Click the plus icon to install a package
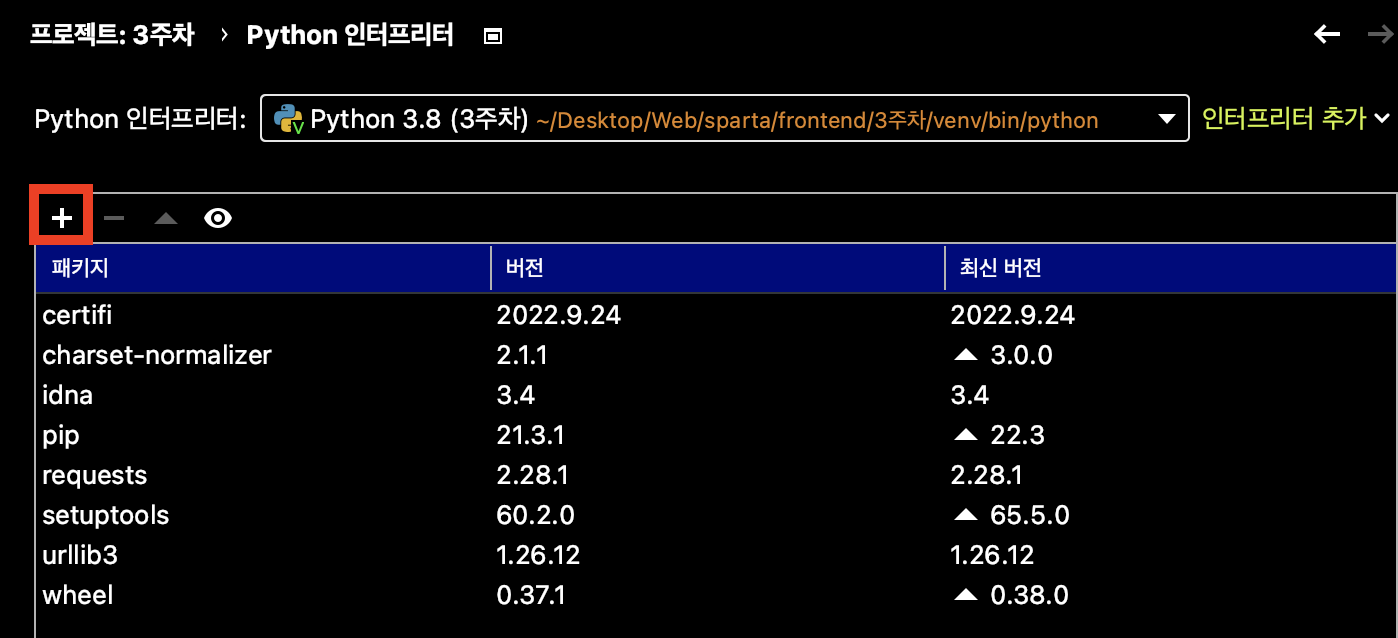The height and width of the screenshot is (638, 1398). [62, 218]
